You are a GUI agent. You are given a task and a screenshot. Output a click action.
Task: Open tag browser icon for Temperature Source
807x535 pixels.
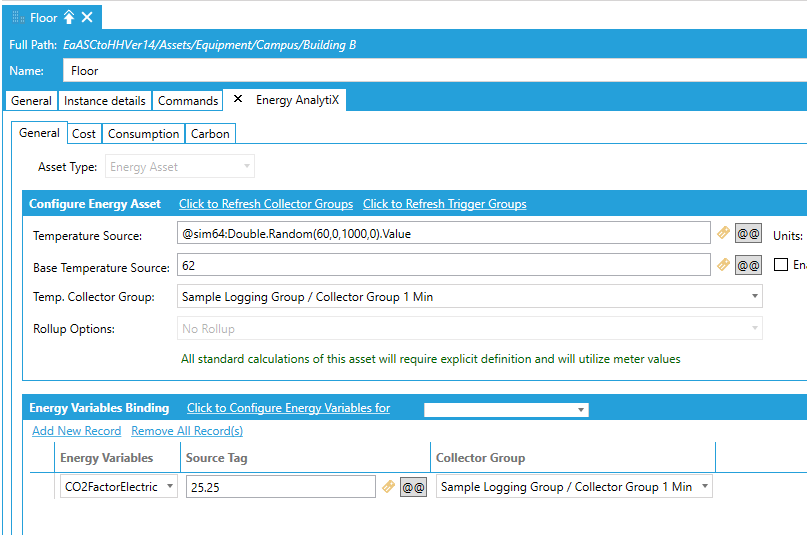(x=723, y=233)
